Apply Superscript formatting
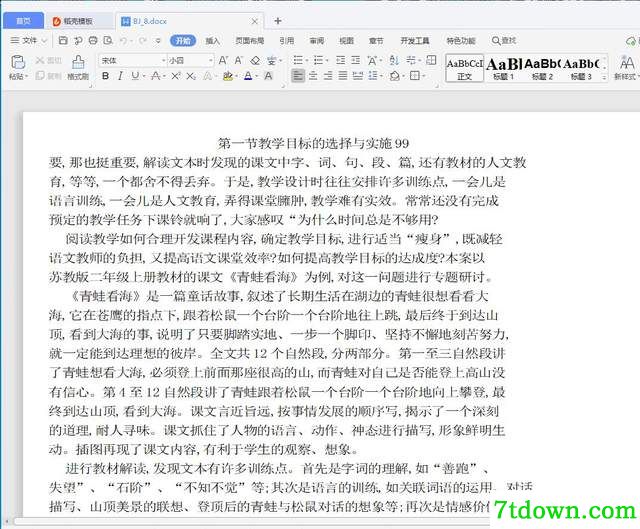The width and height of the screenshot is (640, 529). [176, 76]
